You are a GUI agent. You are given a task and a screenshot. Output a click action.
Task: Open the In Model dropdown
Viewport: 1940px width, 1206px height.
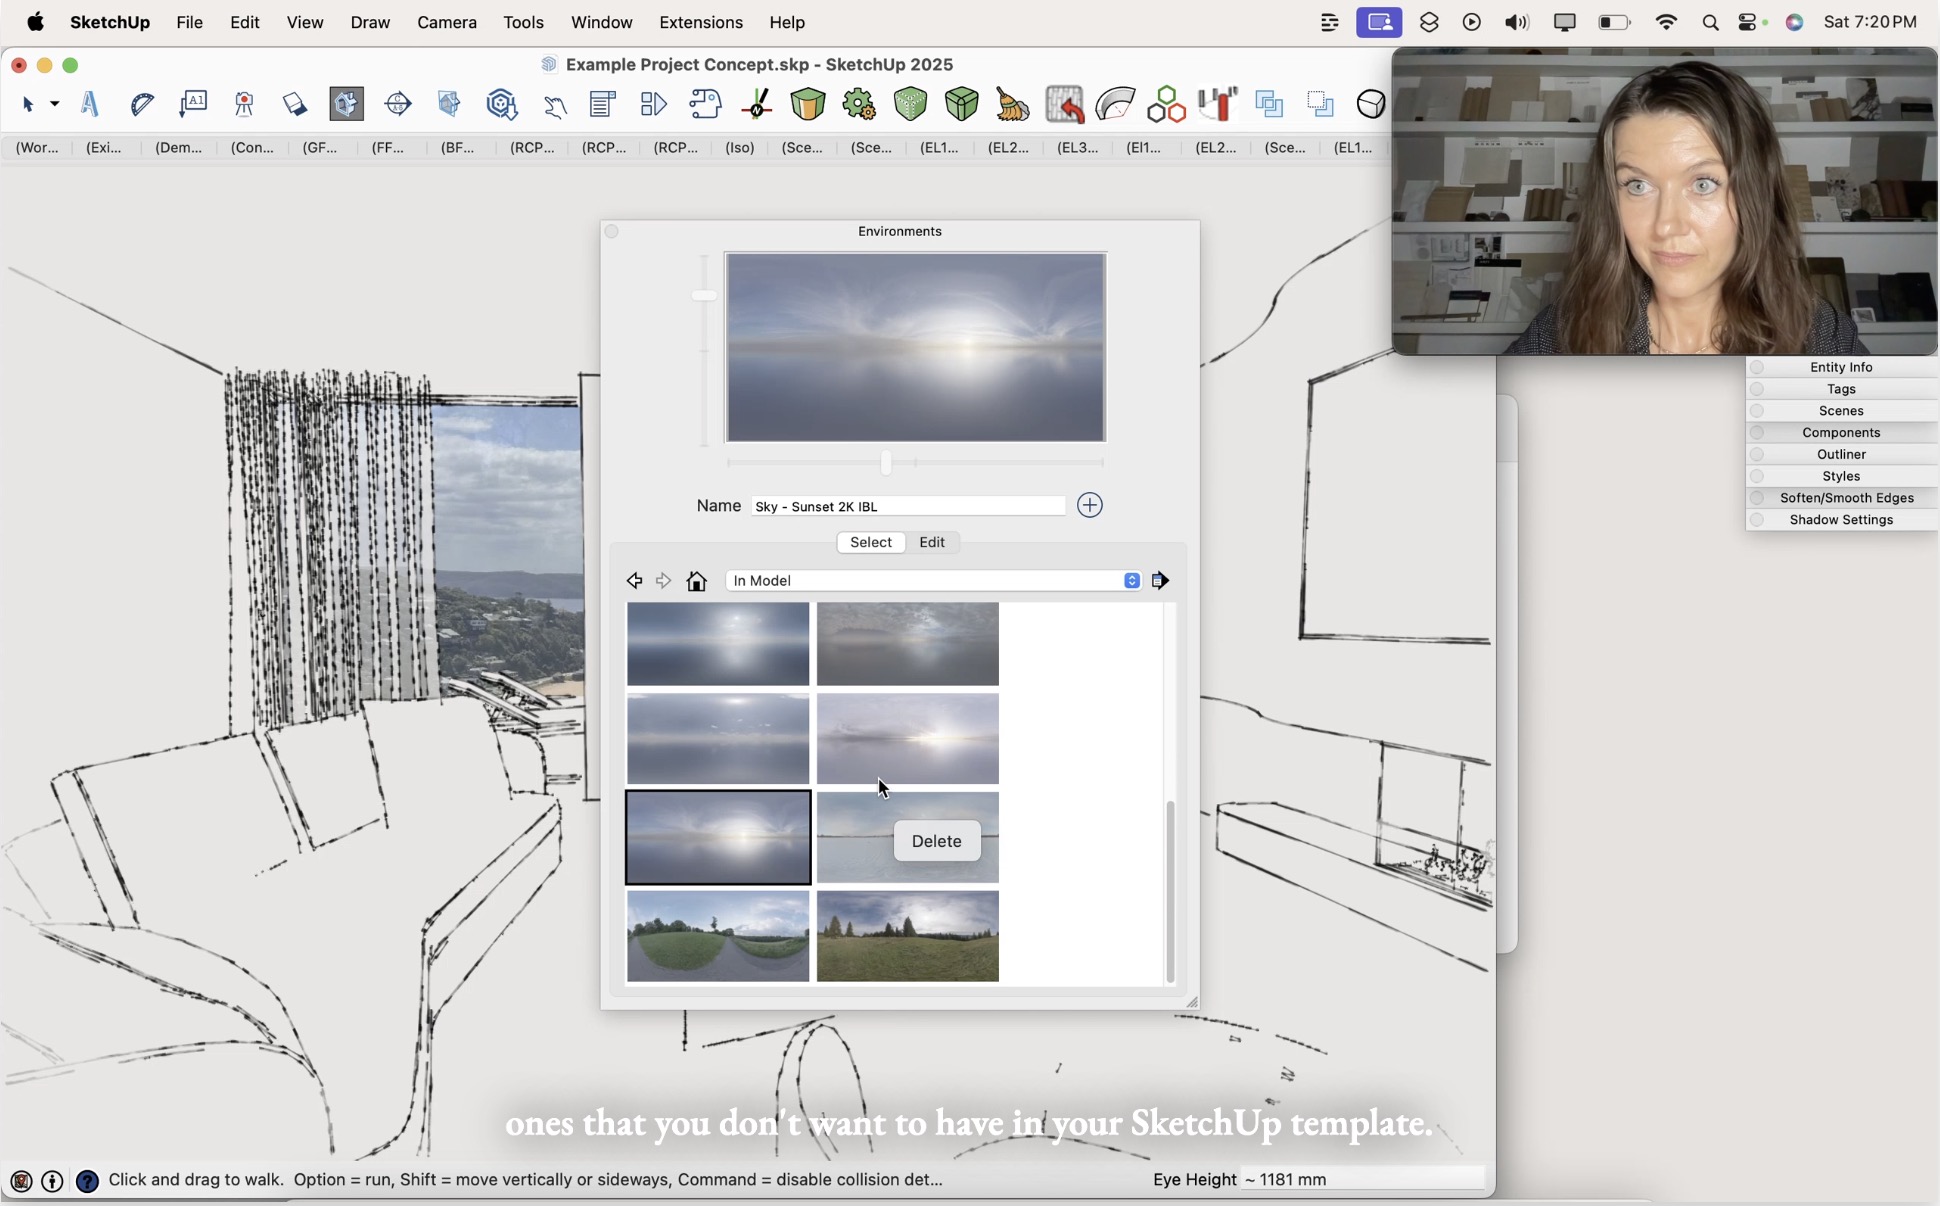click(x=930, y=580)
